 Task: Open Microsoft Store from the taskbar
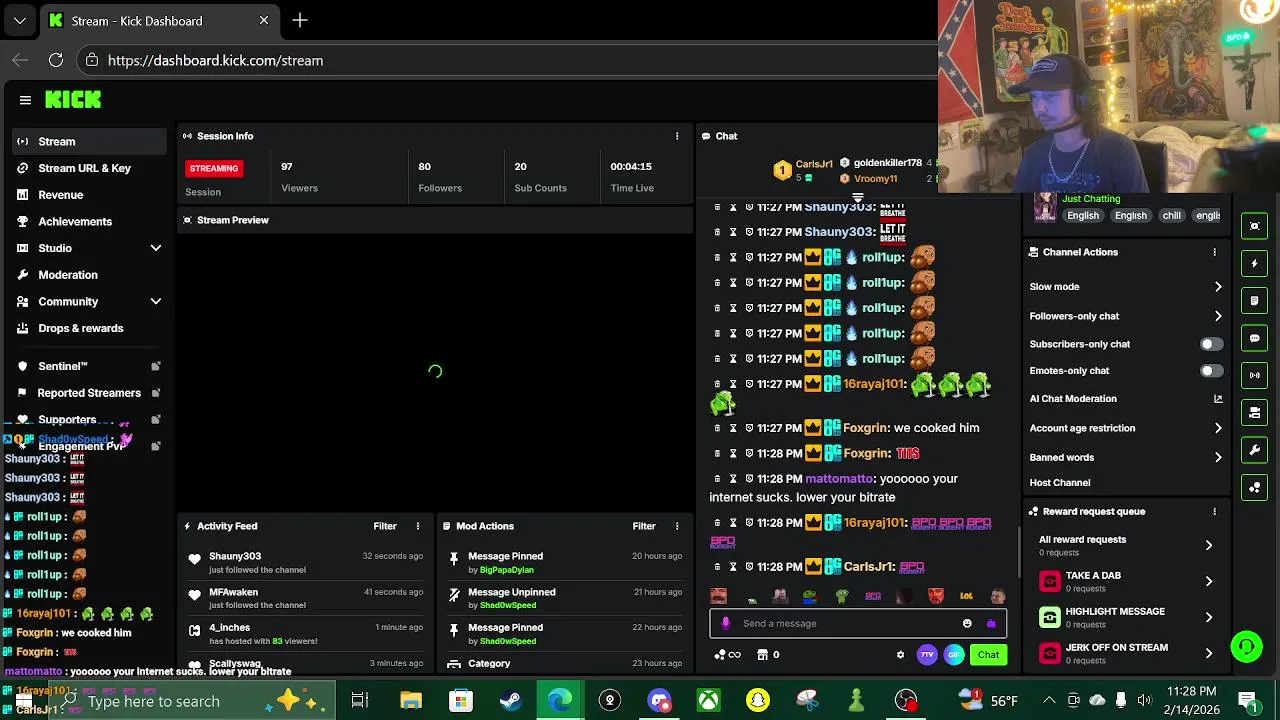click(x=460, y=700)
